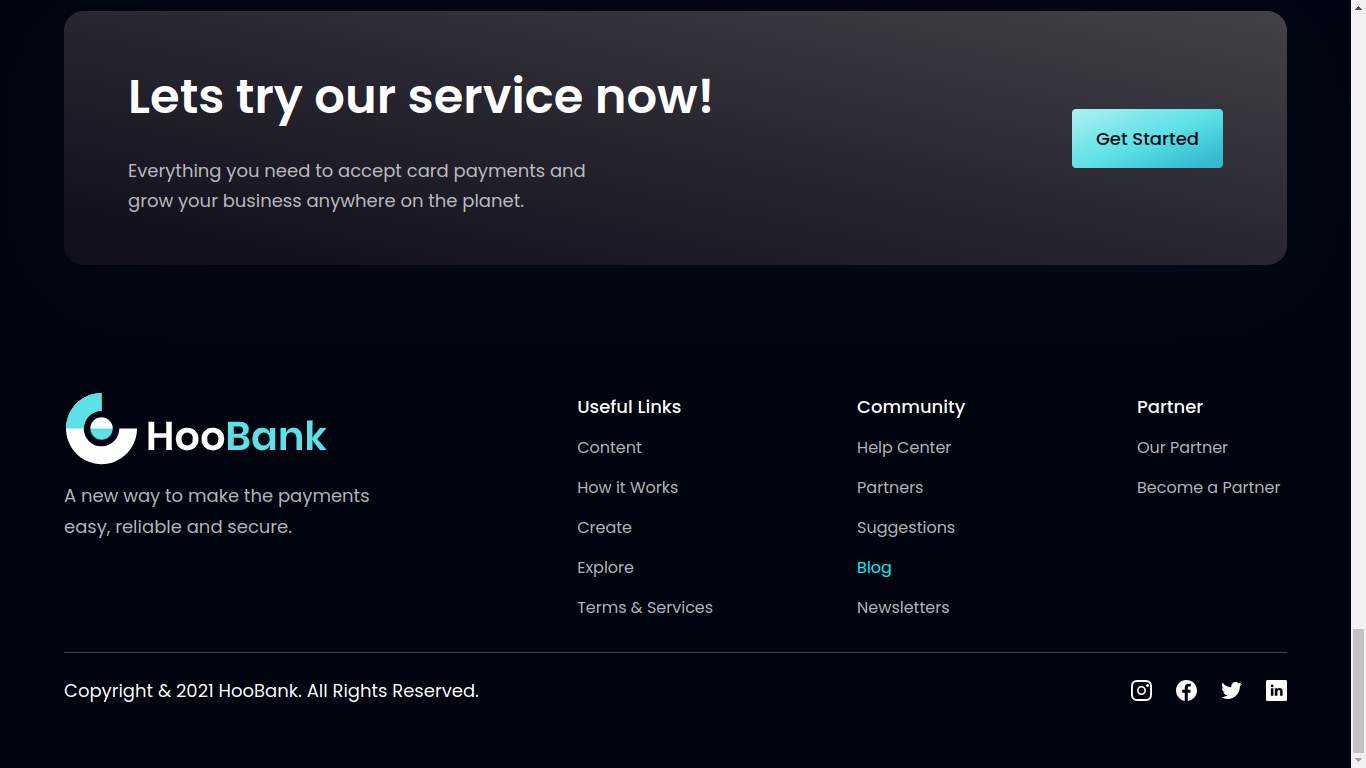
Task: Open the Content link
Action: (609, 447)
